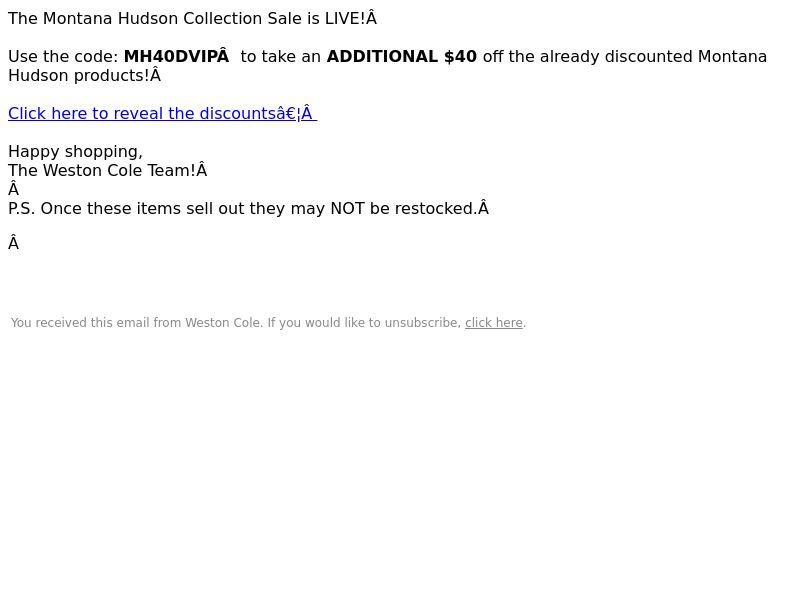
Task: Click the bold 'ADDITIONAL $40' text
Action: click(x=402, y=56)
